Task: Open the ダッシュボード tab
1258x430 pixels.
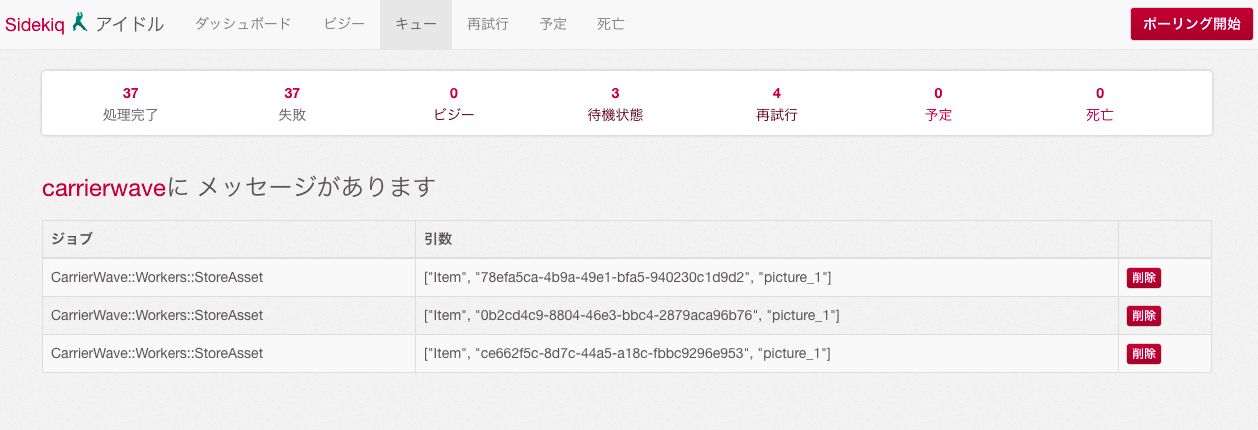Action: coord(243,24)
